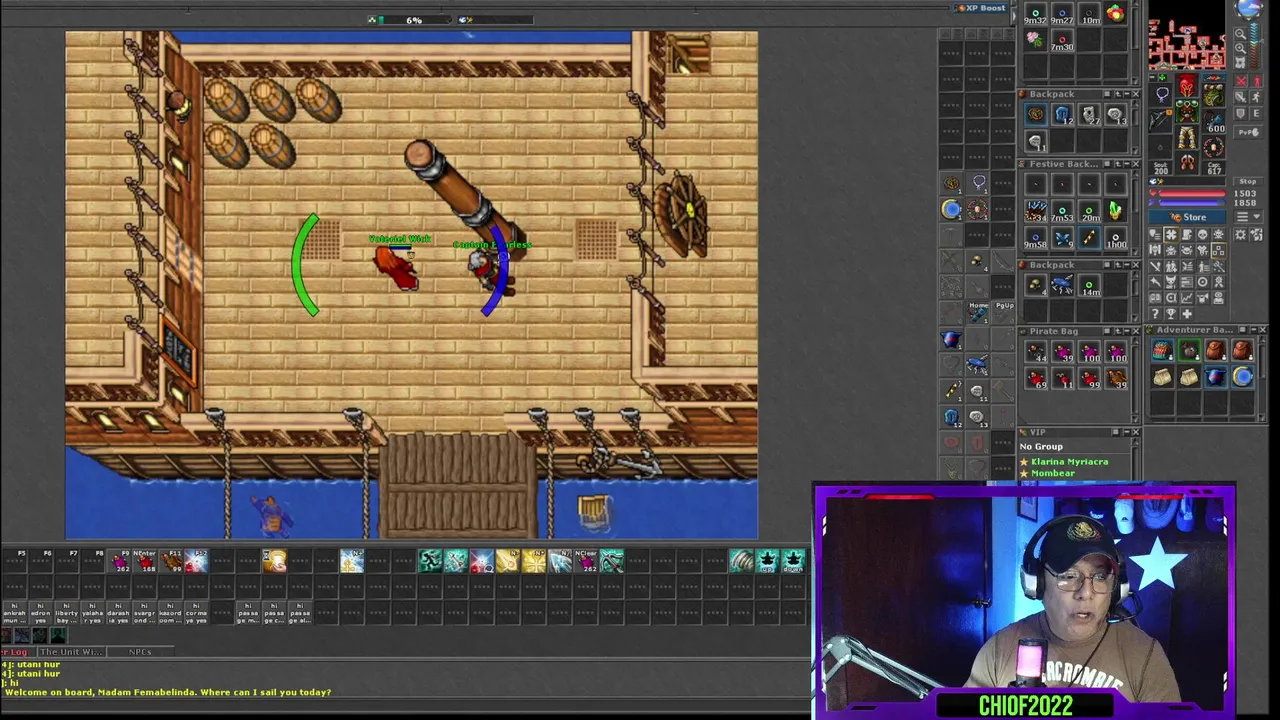
Task: Click the striped backpack in Adventurer Bag
Action: 1163,350
